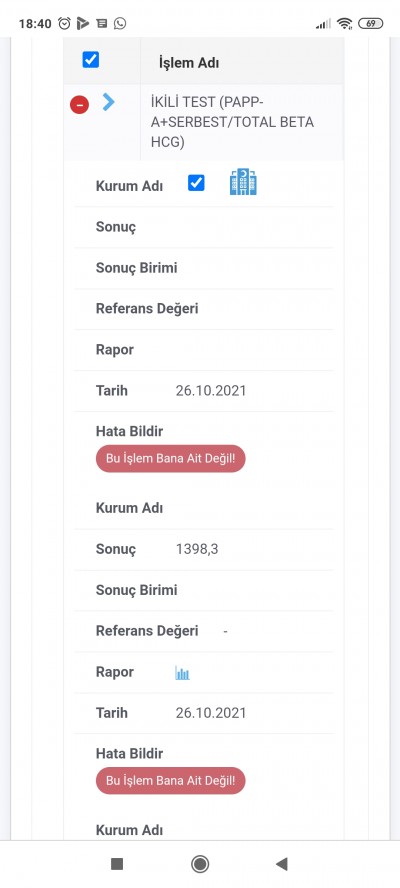Screen dimensions: 400x888
Task: View the Rapor bar chart icon
Action: coord(182,673)
